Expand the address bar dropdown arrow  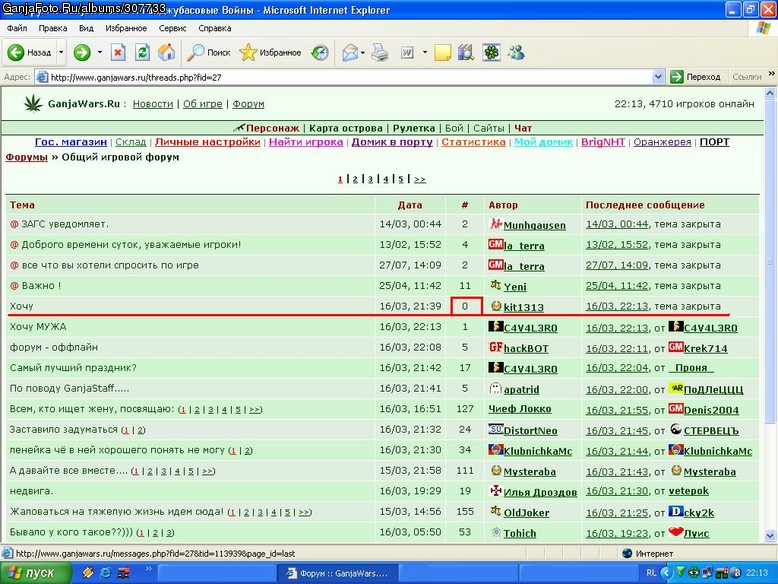click(658, 77)
